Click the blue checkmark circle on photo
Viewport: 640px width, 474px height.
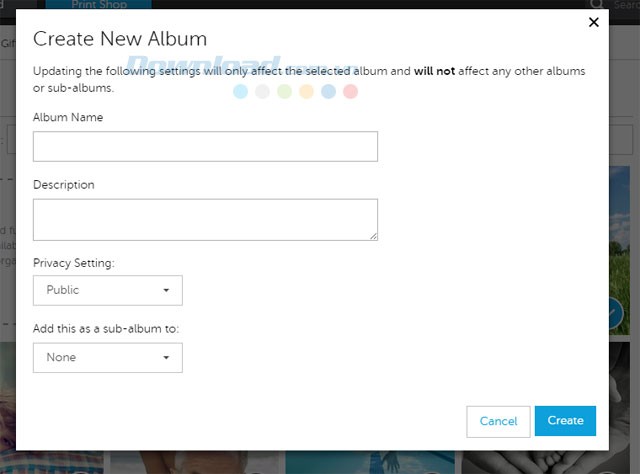point(616,315)
